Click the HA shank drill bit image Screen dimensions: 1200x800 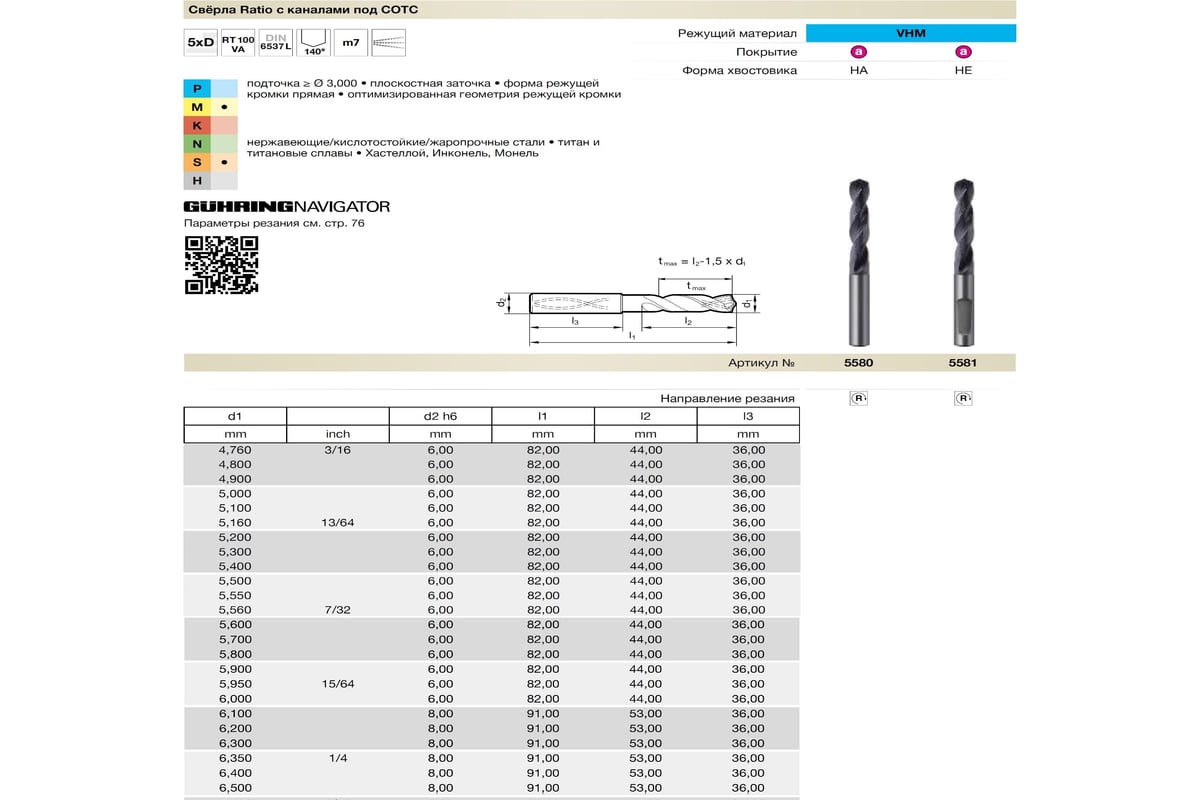point(859,260)
